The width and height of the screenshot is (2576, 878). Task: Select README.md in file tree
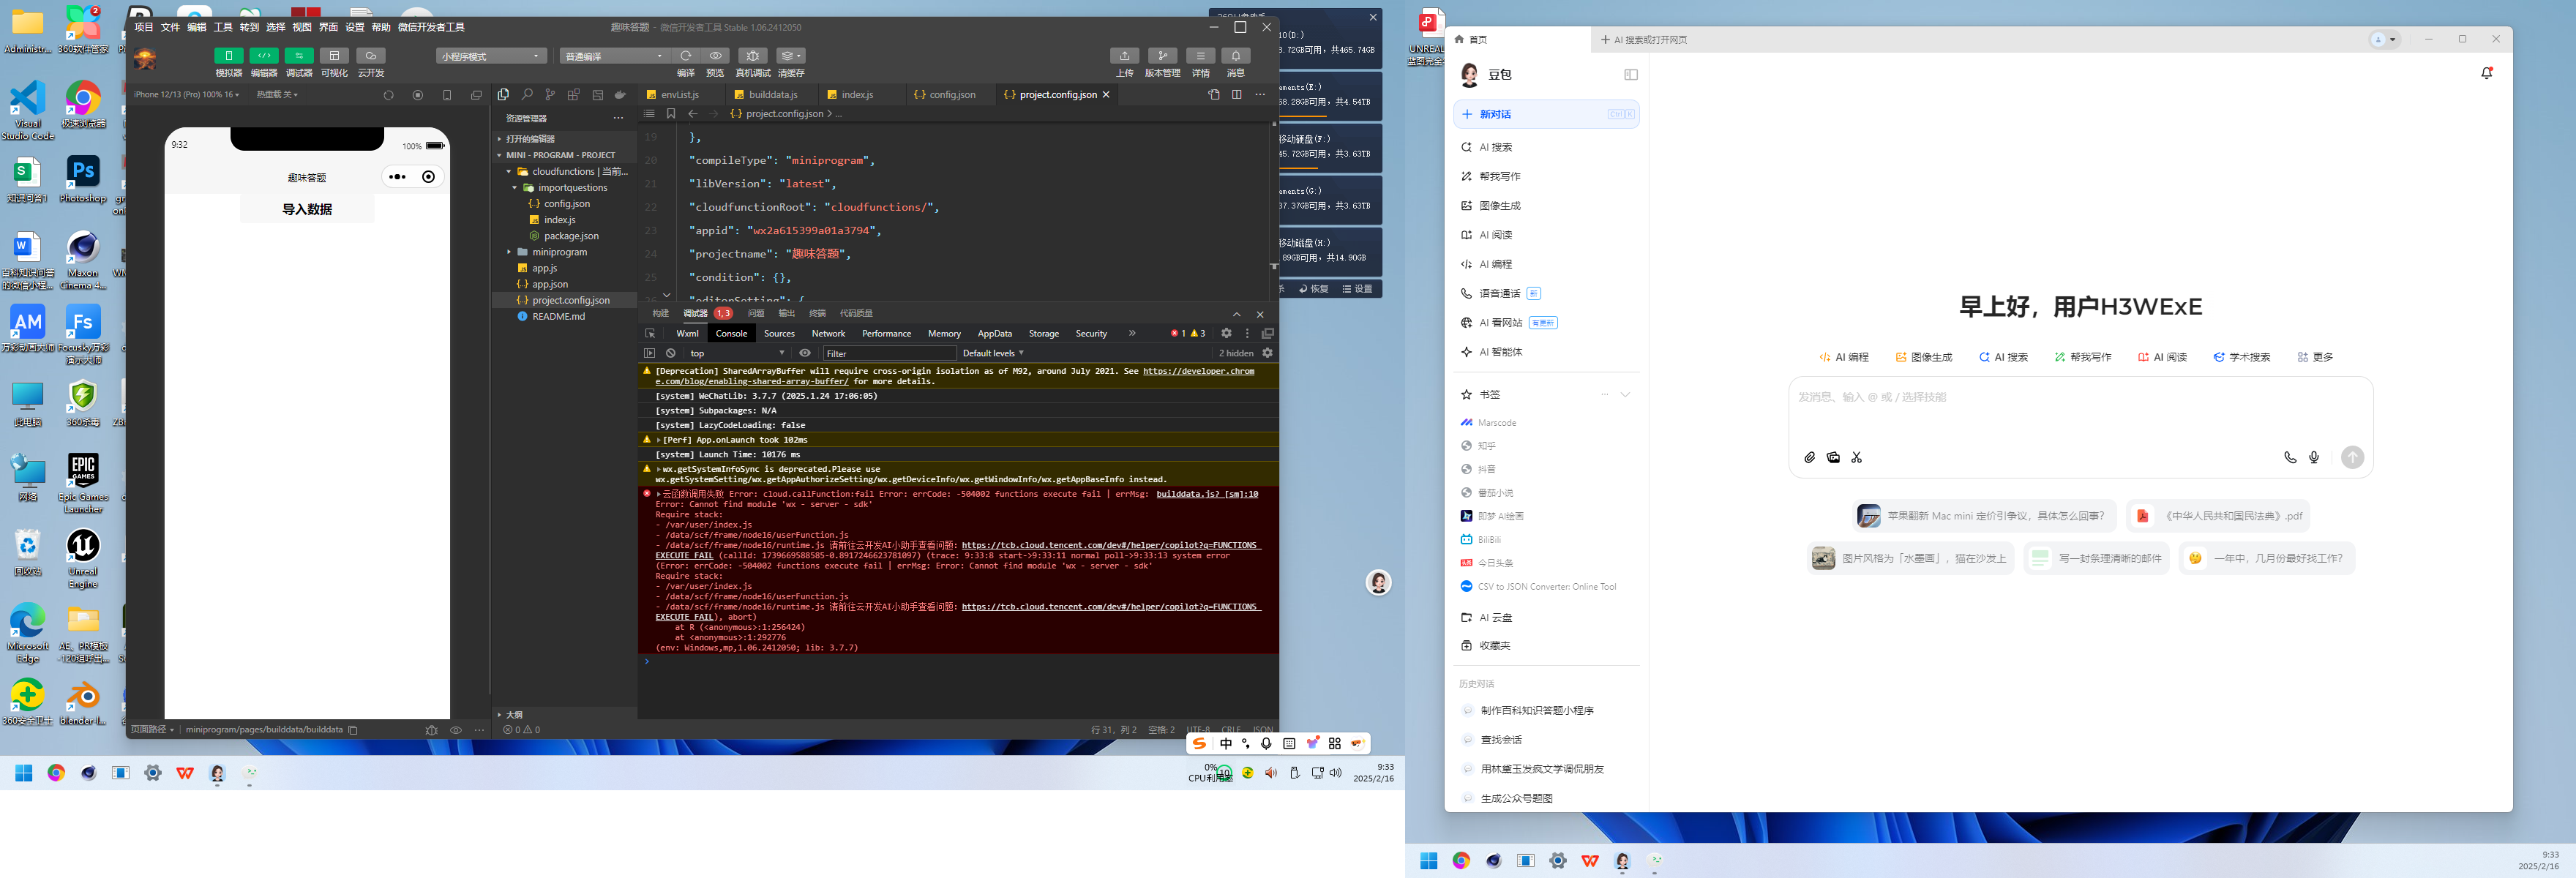(564, 316)
